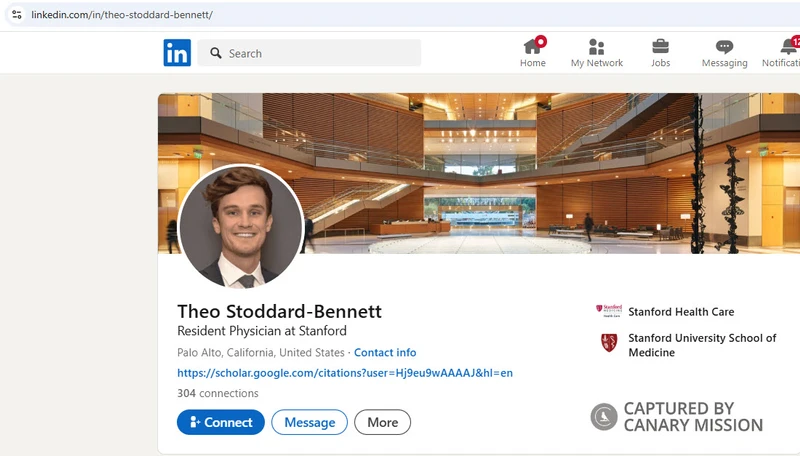Open the Google Scholar citations link

[345, 373]
